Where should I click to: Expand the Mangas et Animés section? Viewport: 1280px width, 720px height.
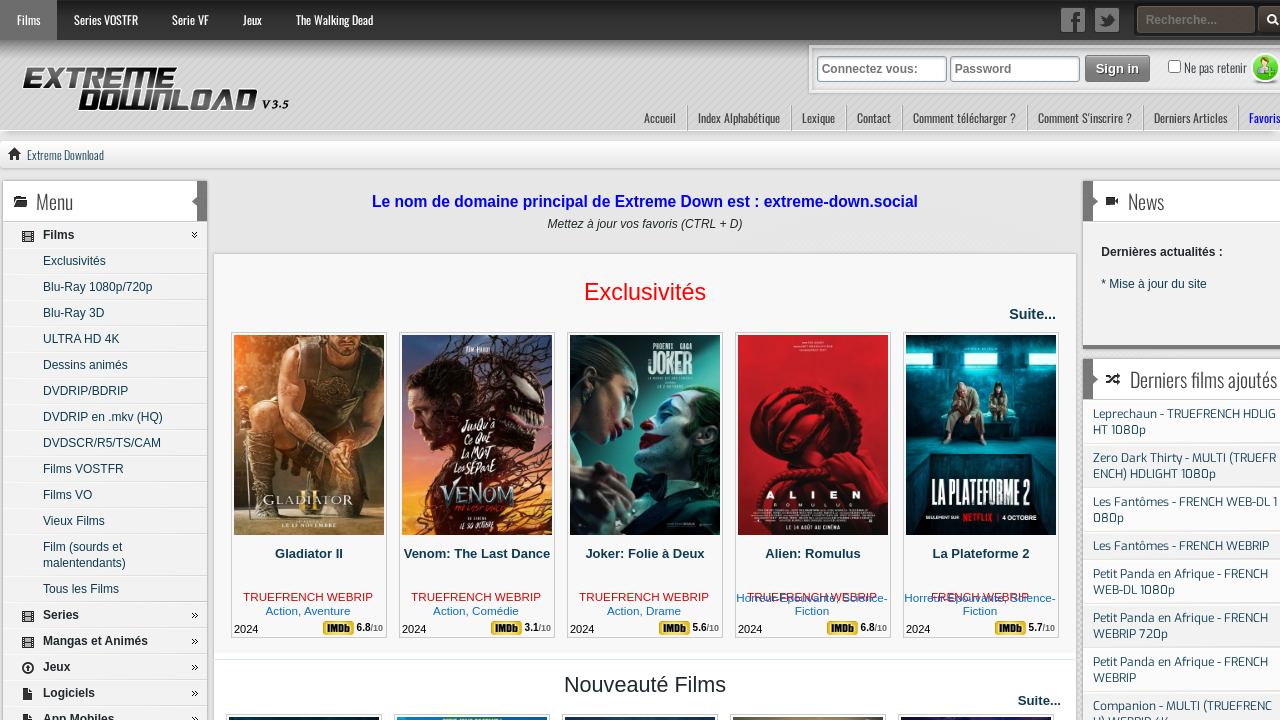194,641
